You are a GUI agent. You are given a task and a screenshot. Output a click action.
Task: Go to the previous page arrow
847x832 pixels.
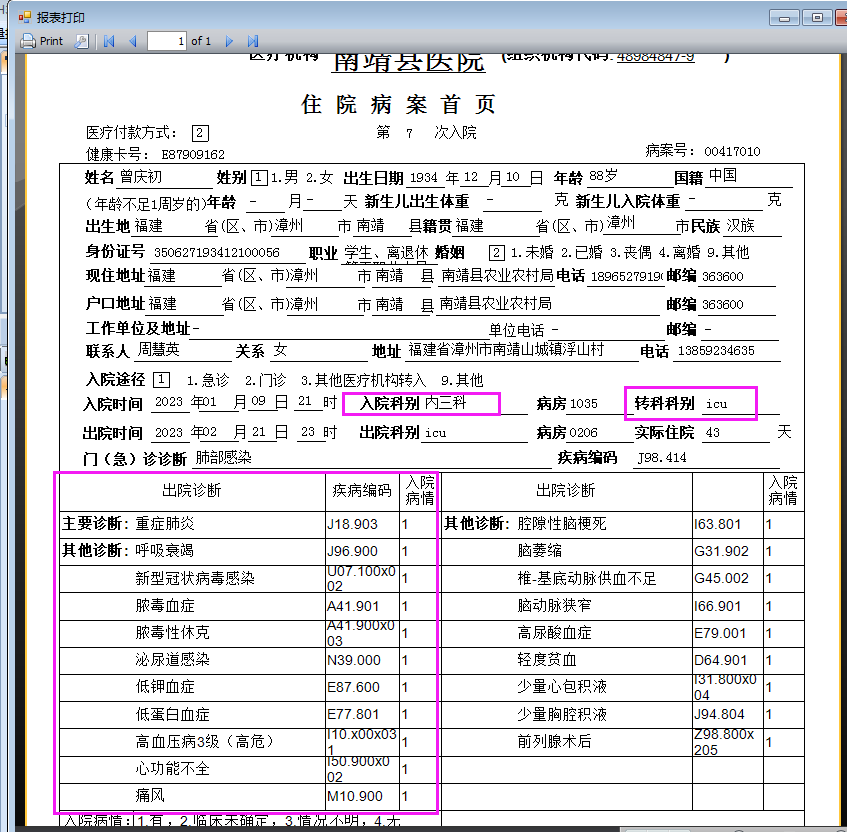(133, 41)
